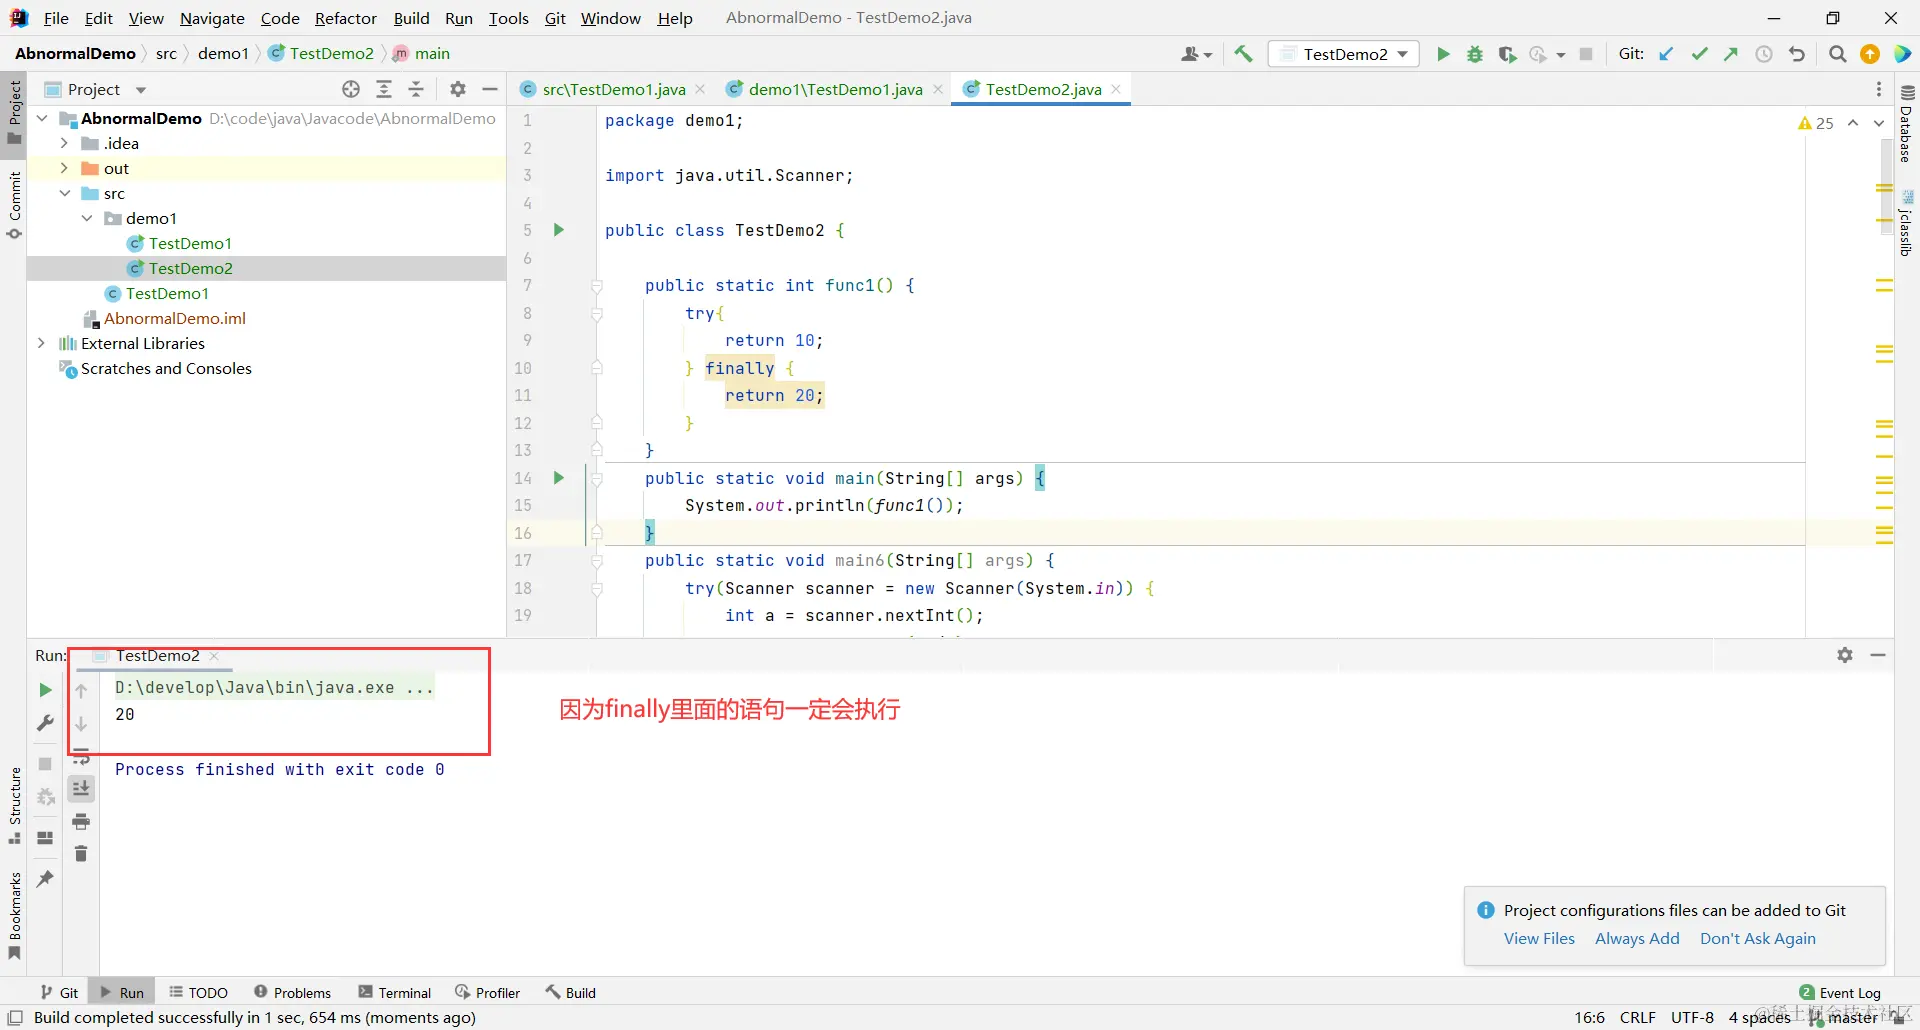Pin the Run tab
Viewport: 1920px width, 1030px height.
tap(45, 879)
